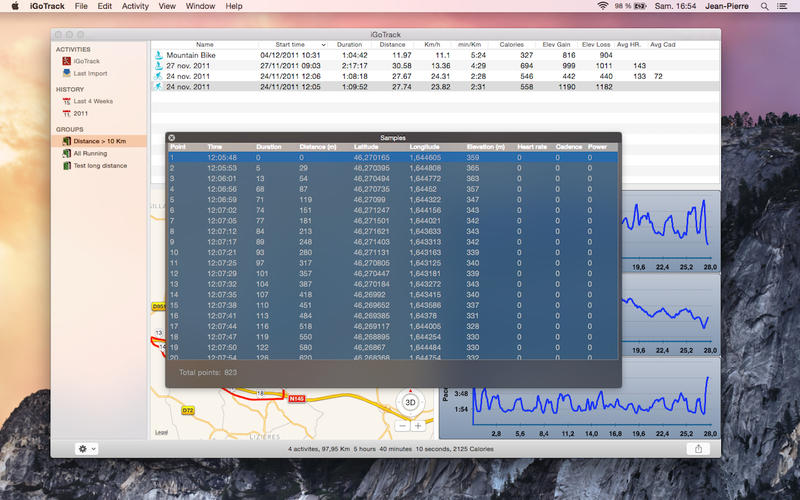
Task: Sort by Elev Gain column
Action: click(556, 45)
